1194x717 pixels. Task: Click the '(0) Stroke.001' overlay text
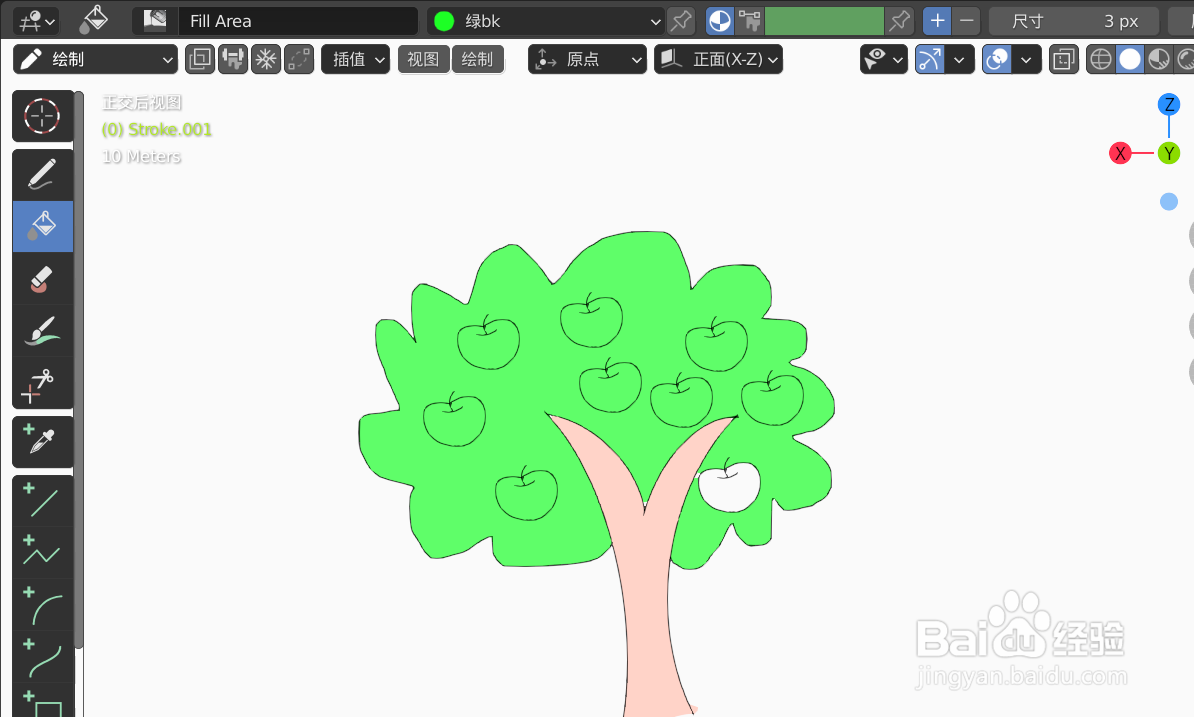pyautogui.click(x=157, y=129)
